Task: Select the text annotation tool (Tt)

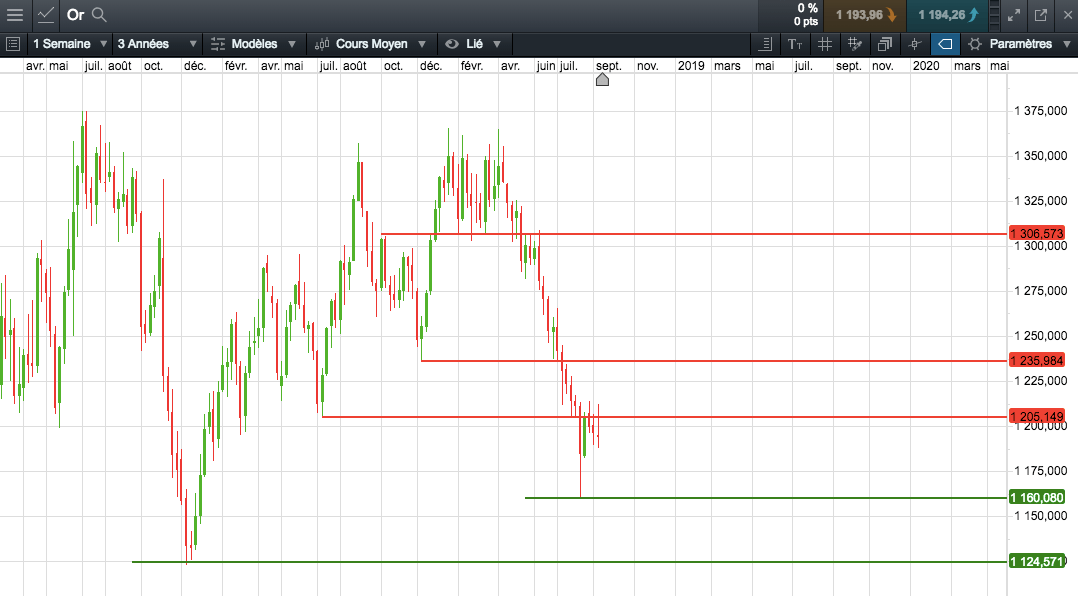Action: point(795,44)
